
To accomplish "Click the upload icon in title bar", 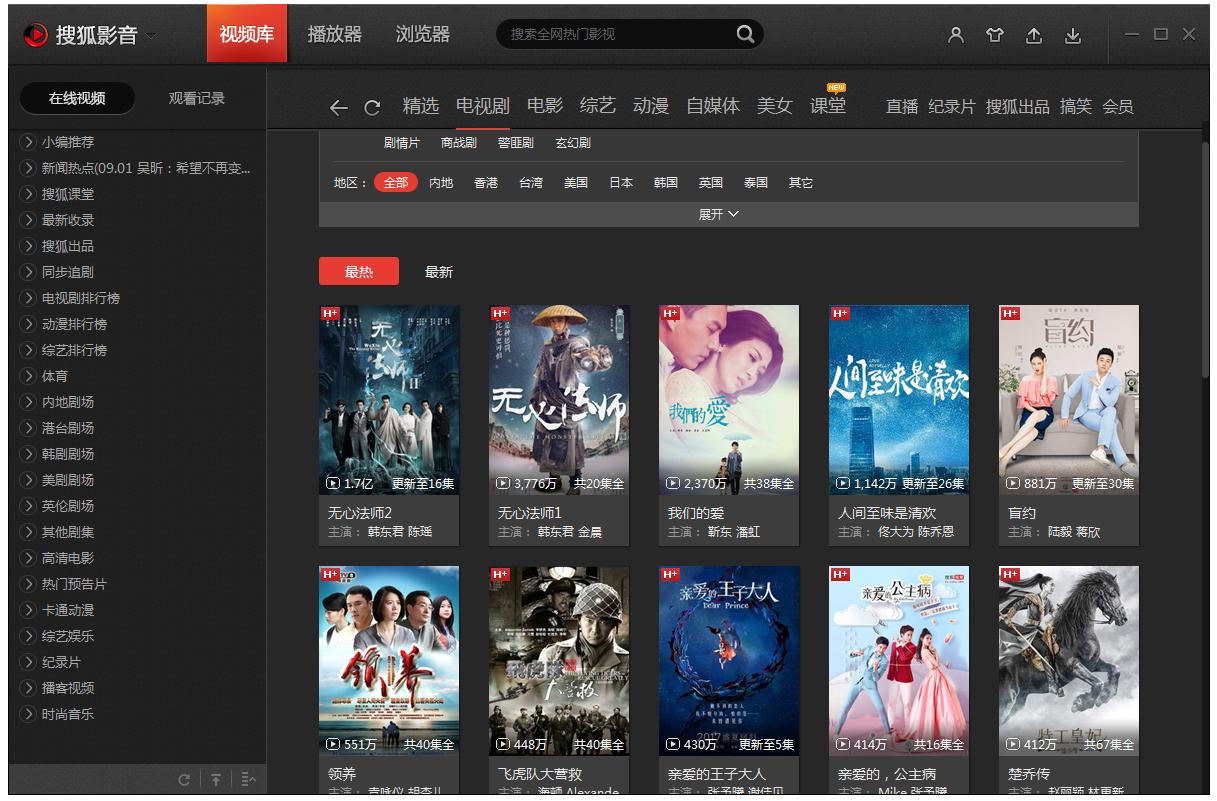I will (1034, 35).
